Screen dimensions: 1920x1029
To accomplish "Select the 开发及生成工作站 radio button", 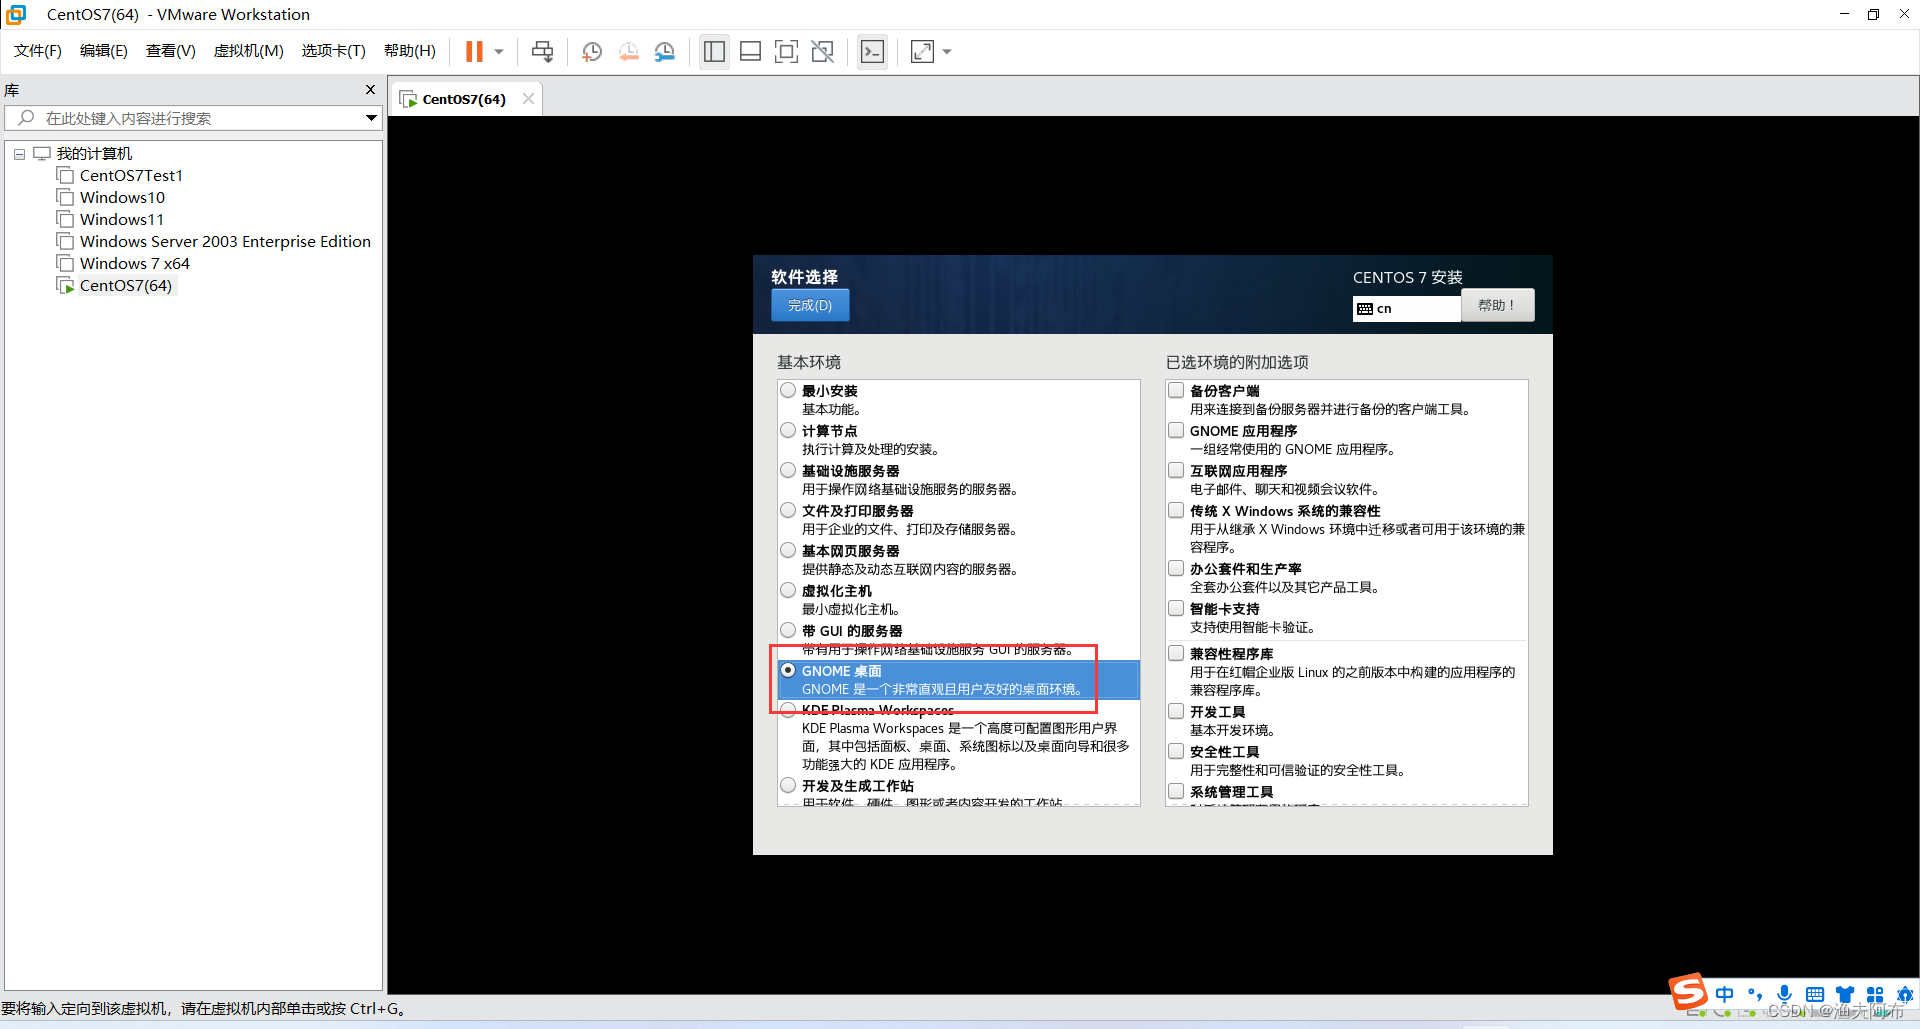I will (x=788, y=786).
